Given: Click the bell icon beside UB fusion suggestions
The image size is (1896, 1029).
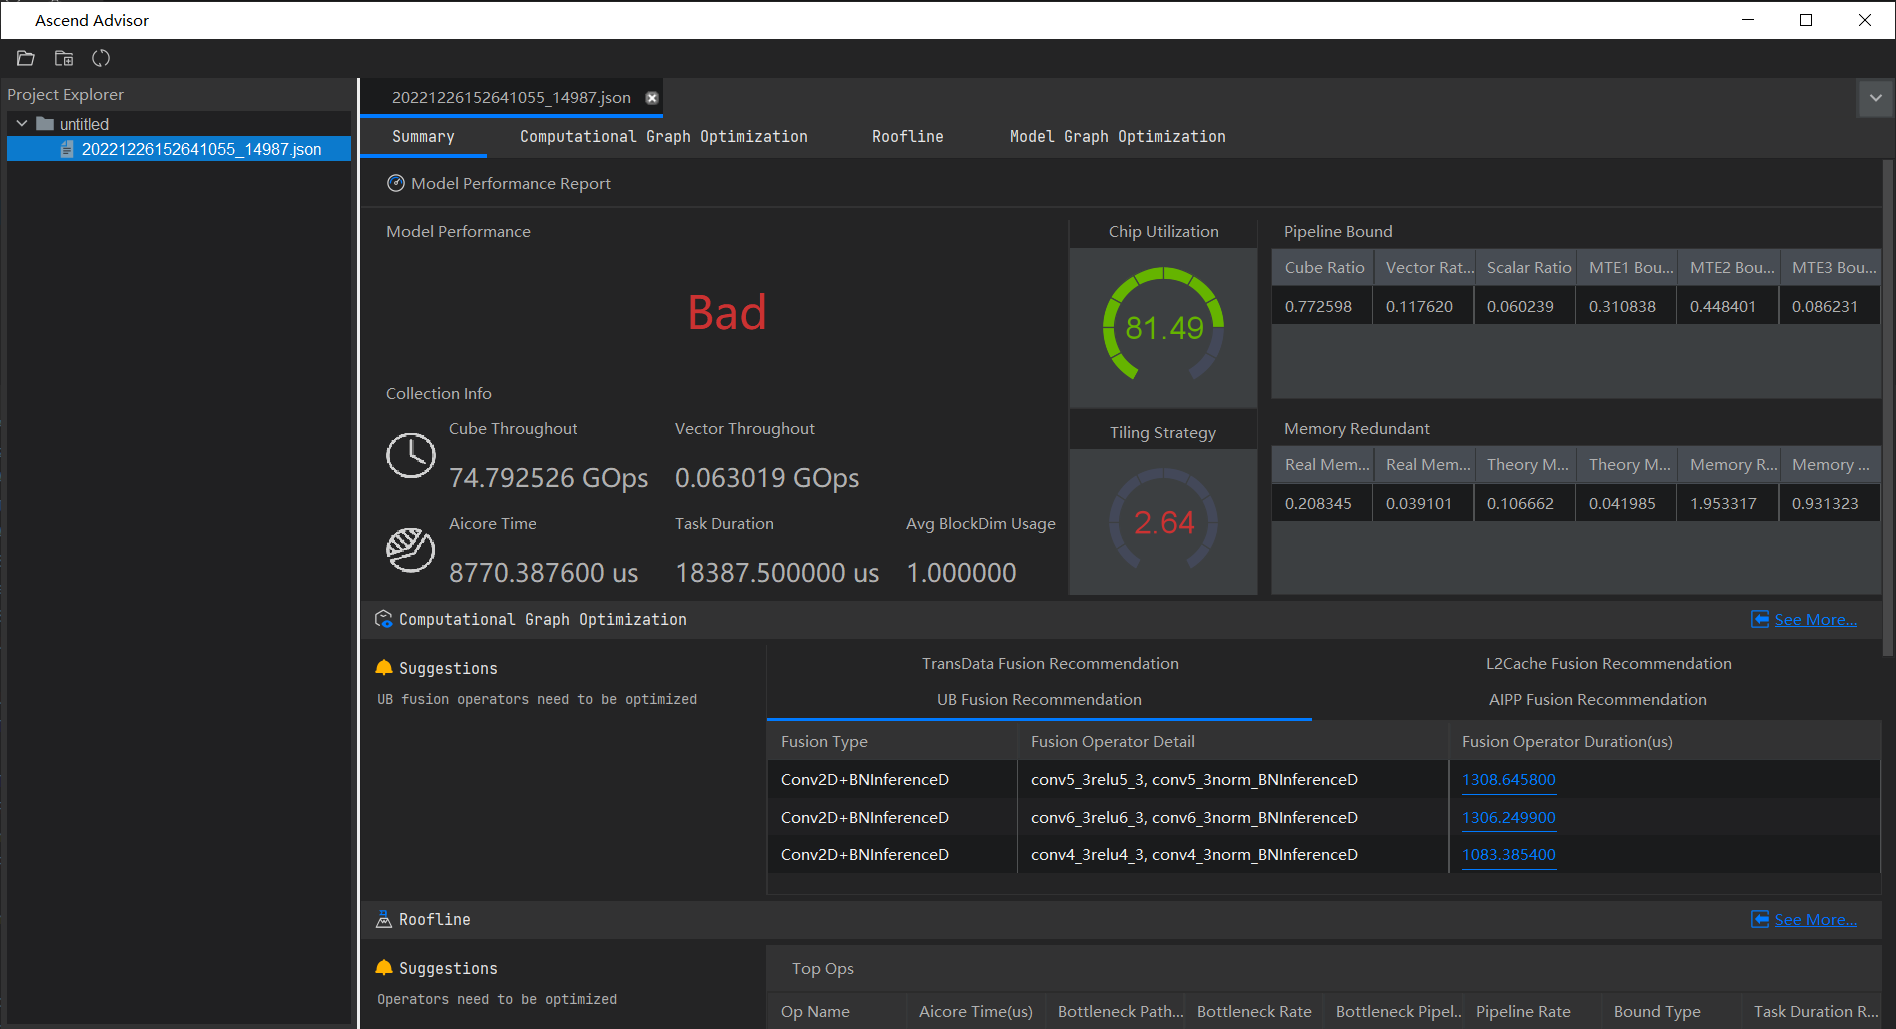Looking at the screenshot, I should 384,668.
